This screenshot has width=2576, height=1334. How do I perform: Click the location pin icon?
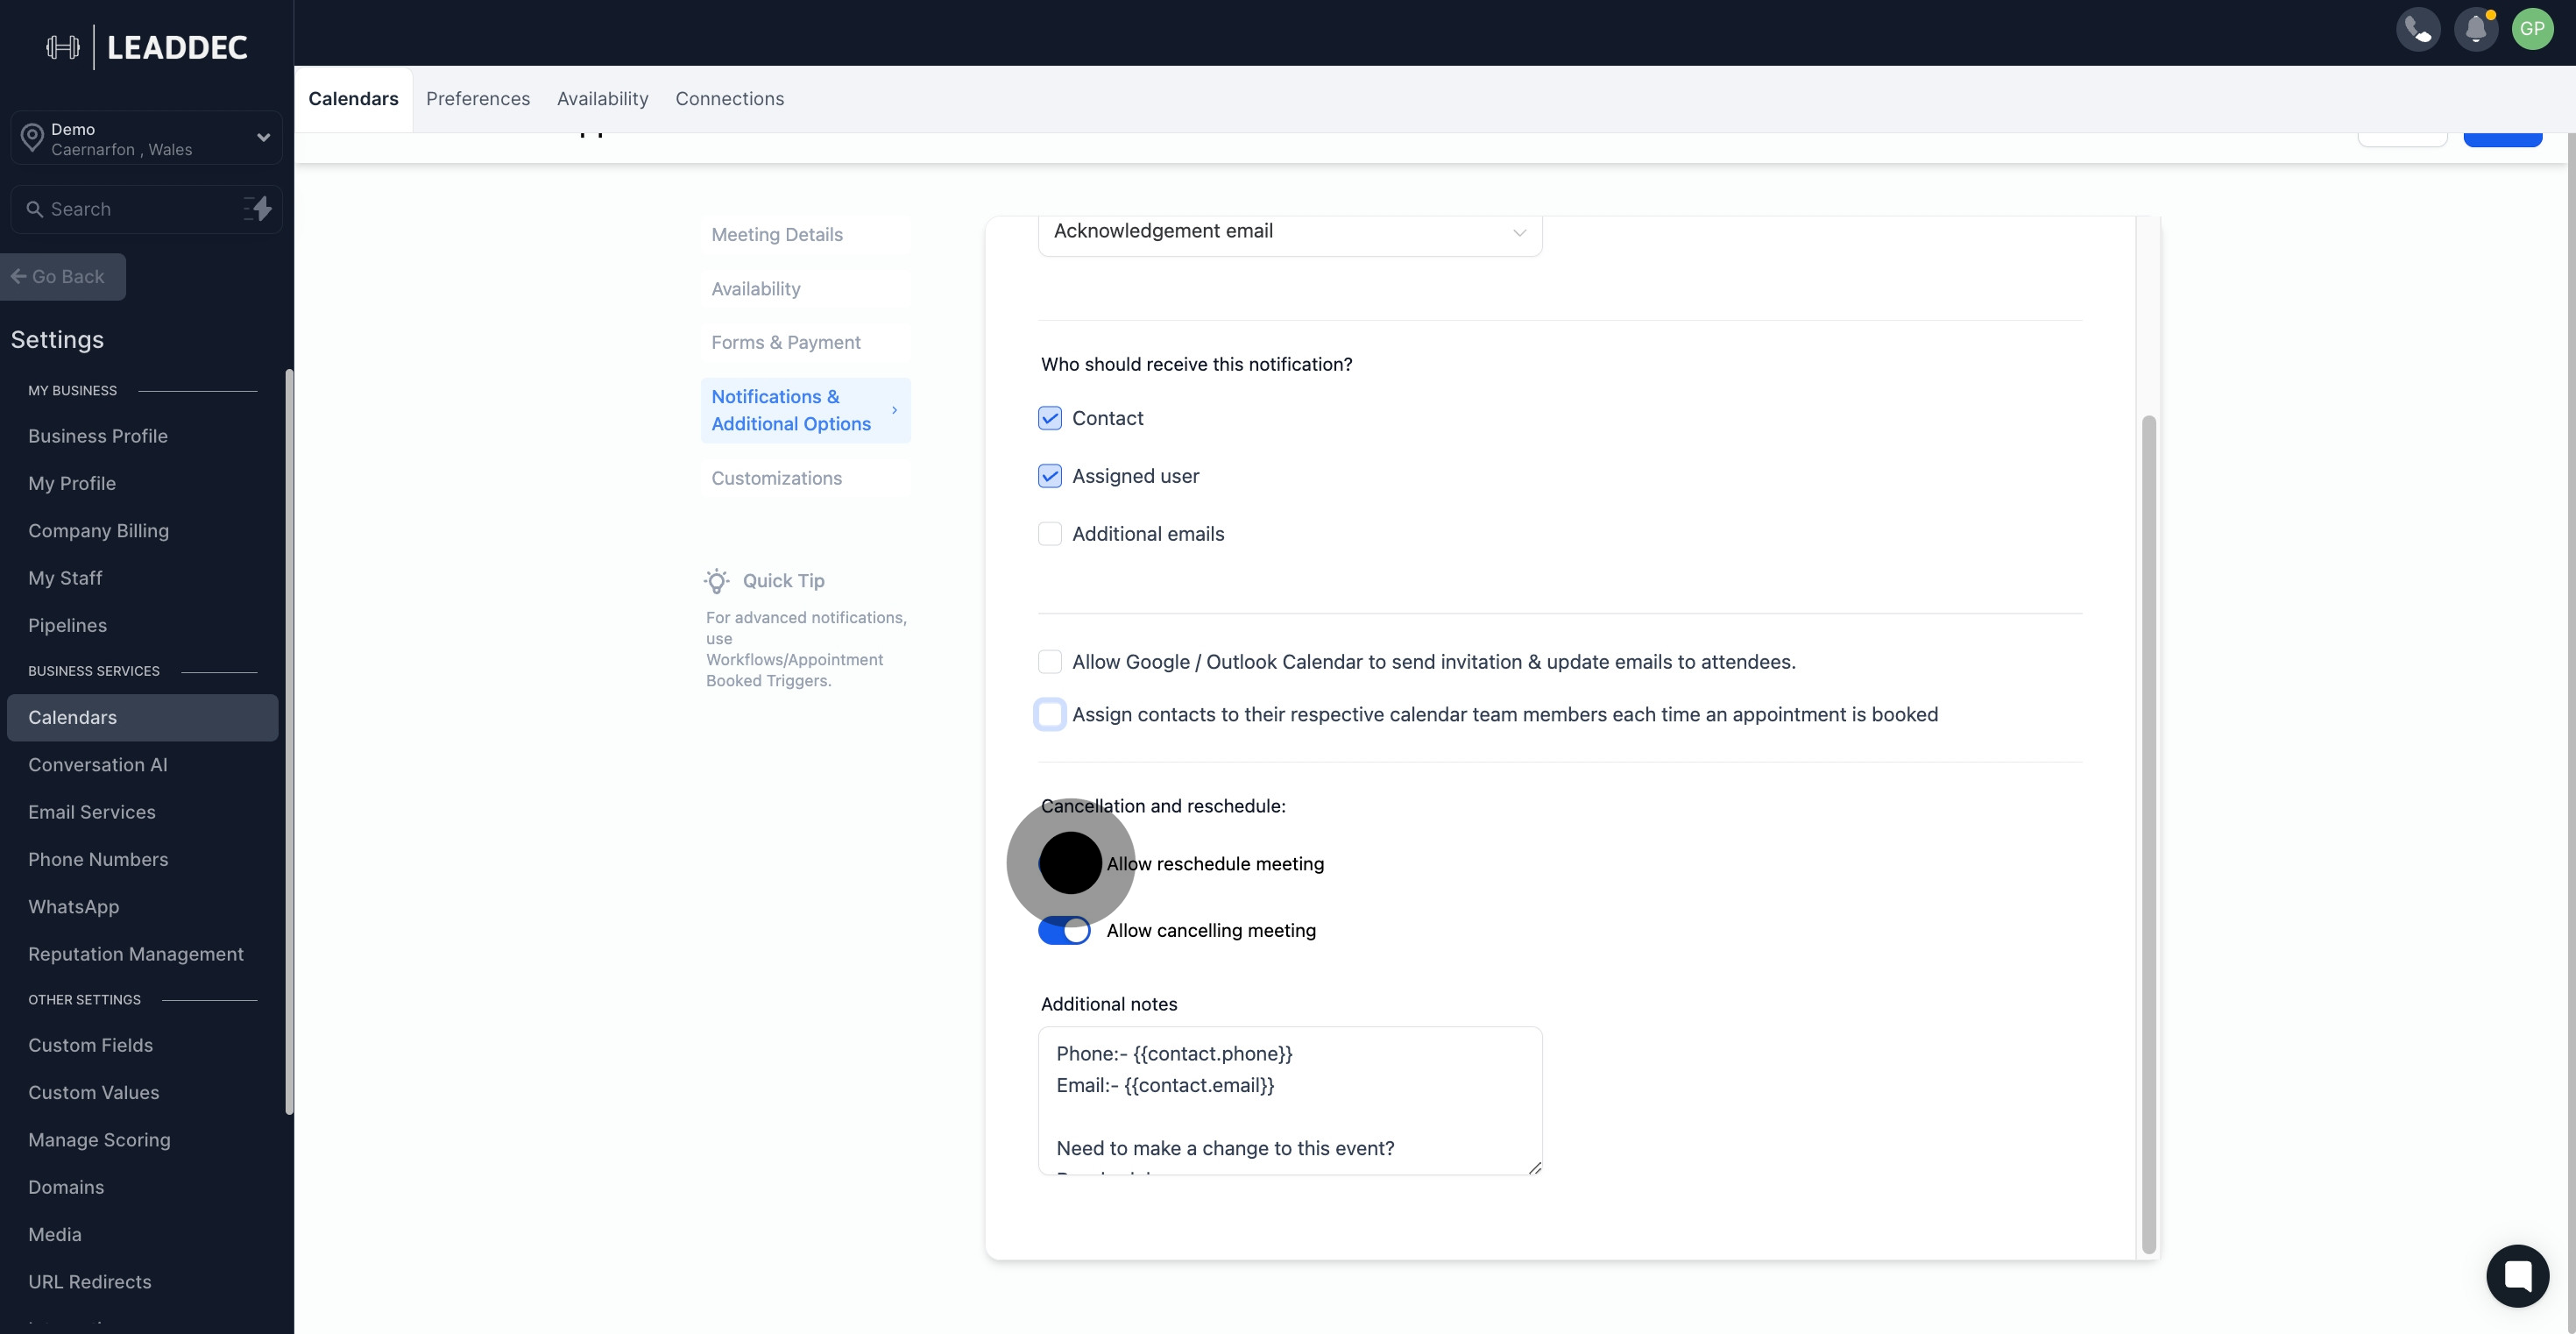32,139
